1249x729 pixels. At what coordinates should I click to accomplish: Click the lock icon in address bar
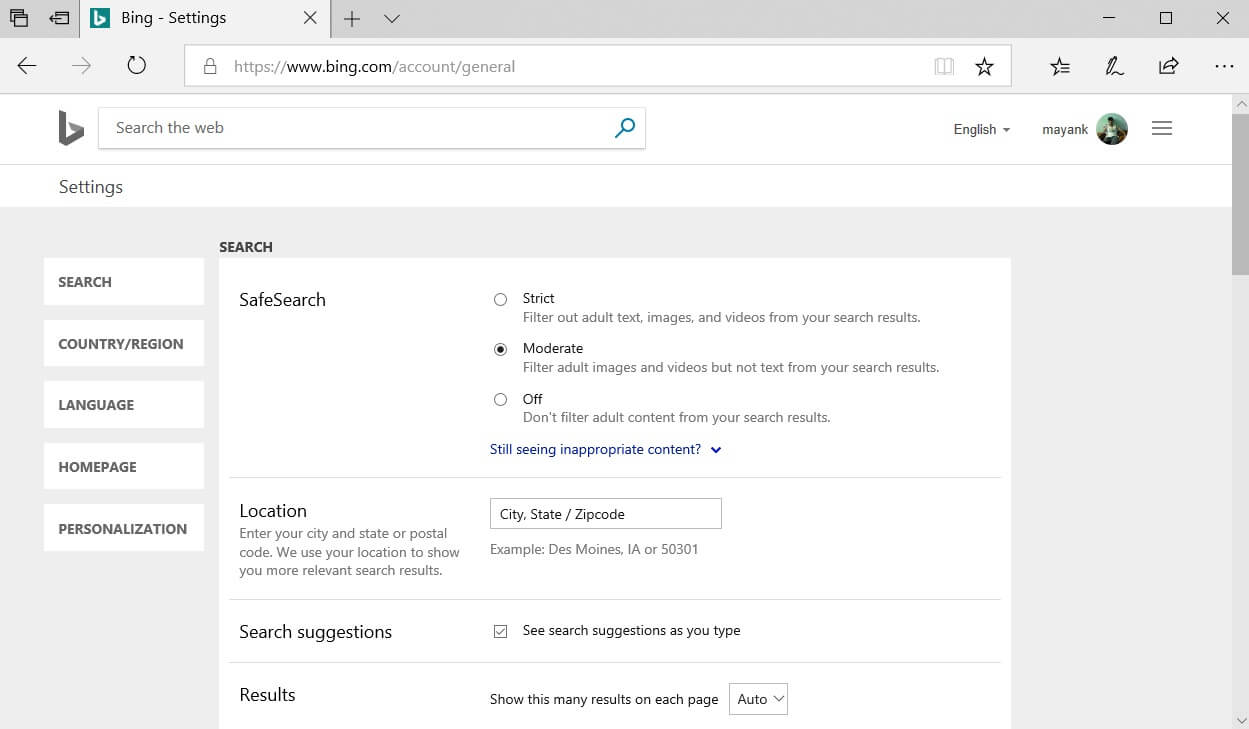pos(210,67)
